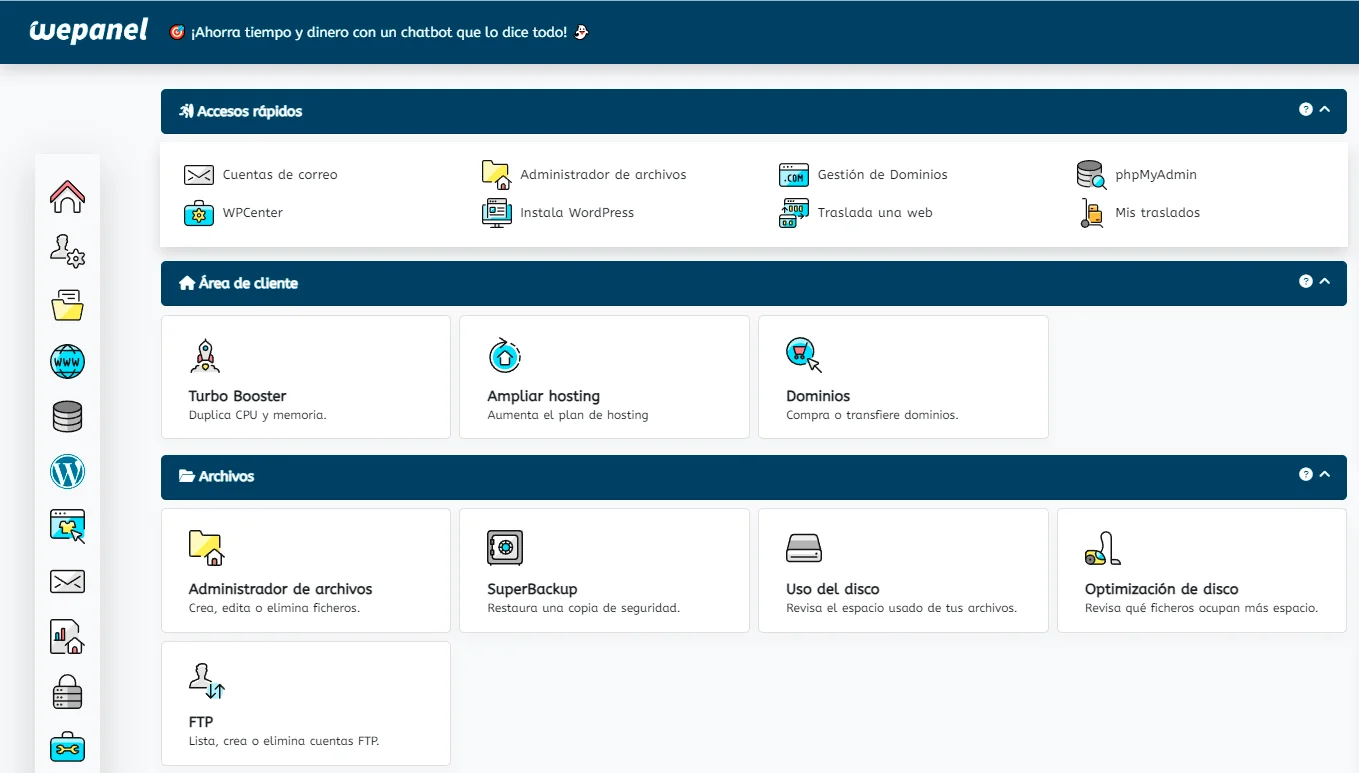
Task: Click the wepanel logo
Action: [89, 31]
